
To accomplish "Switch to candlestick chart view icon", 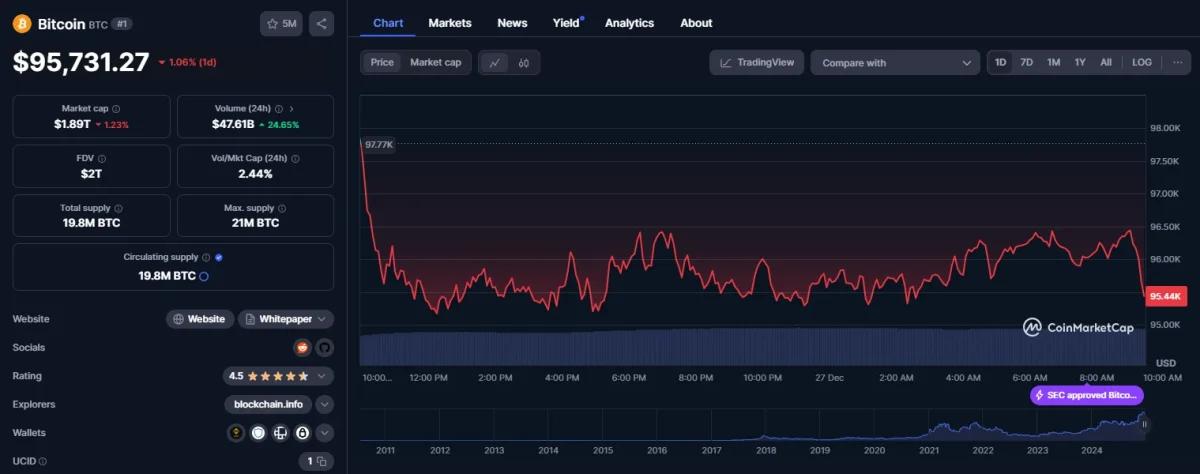I will (524, 62).
